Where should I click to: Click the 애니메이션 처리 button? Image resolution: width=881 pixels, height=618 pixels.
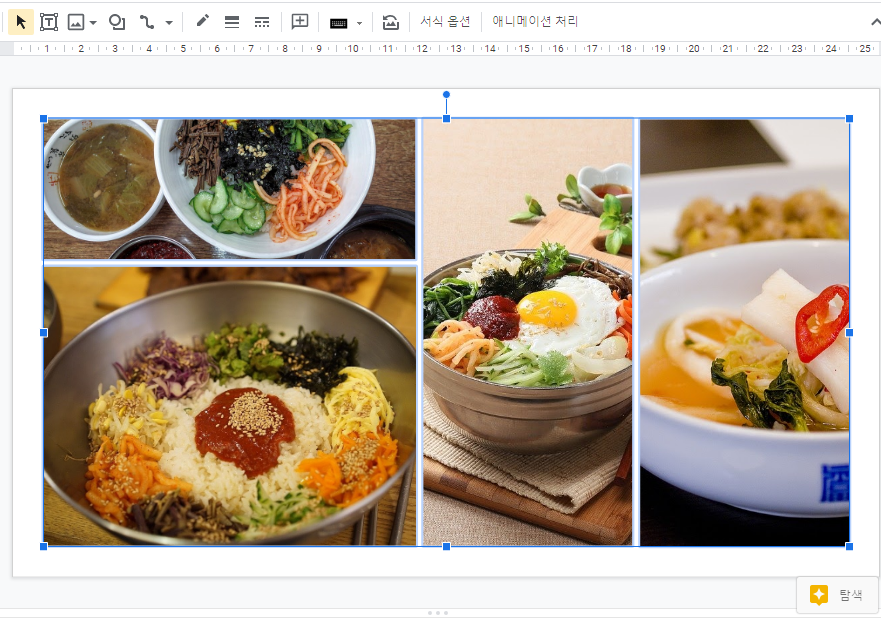(x=535, y=21)
